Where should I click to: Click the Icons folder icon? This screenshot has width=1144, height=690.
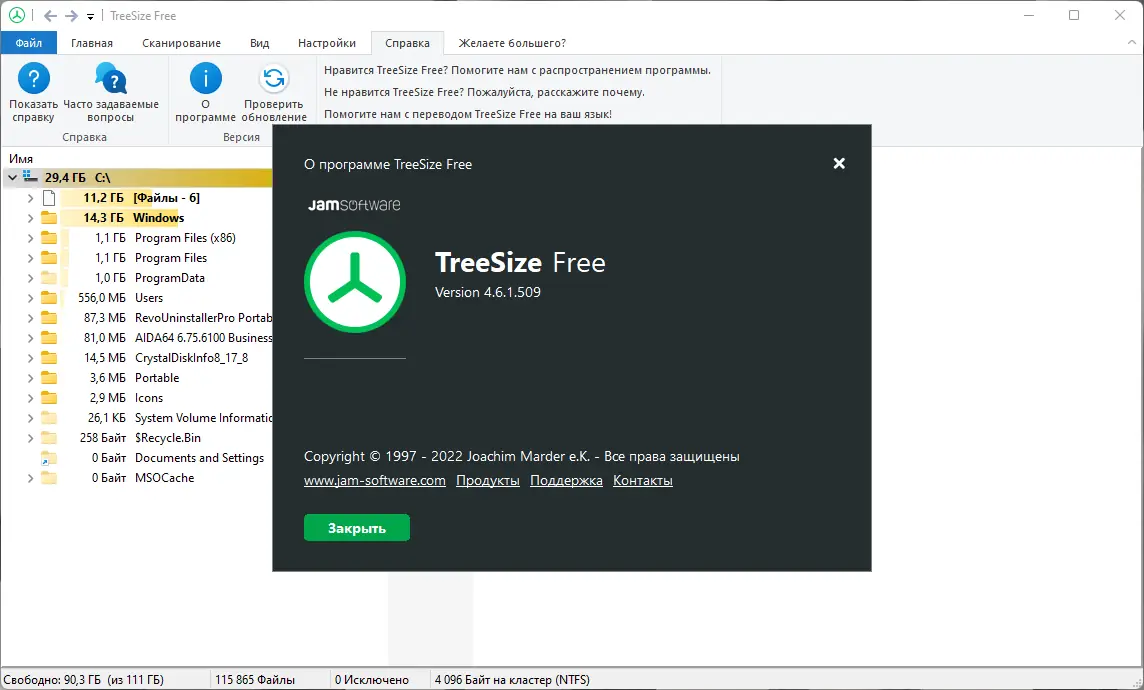click(49, 398)
